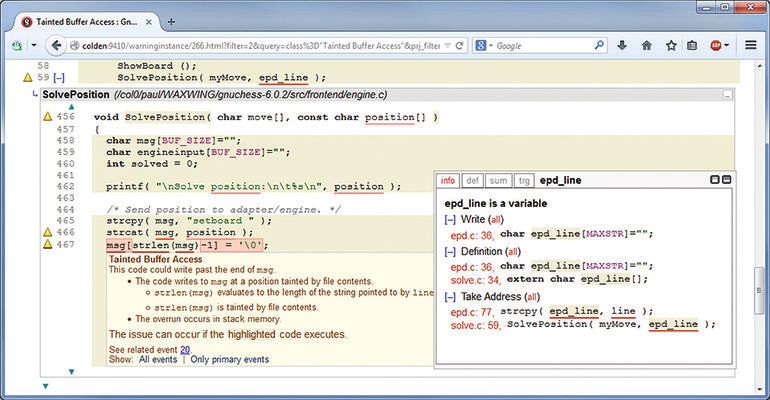
Task: Open a new tab with the plus button
Action: [x=171, y=22]
